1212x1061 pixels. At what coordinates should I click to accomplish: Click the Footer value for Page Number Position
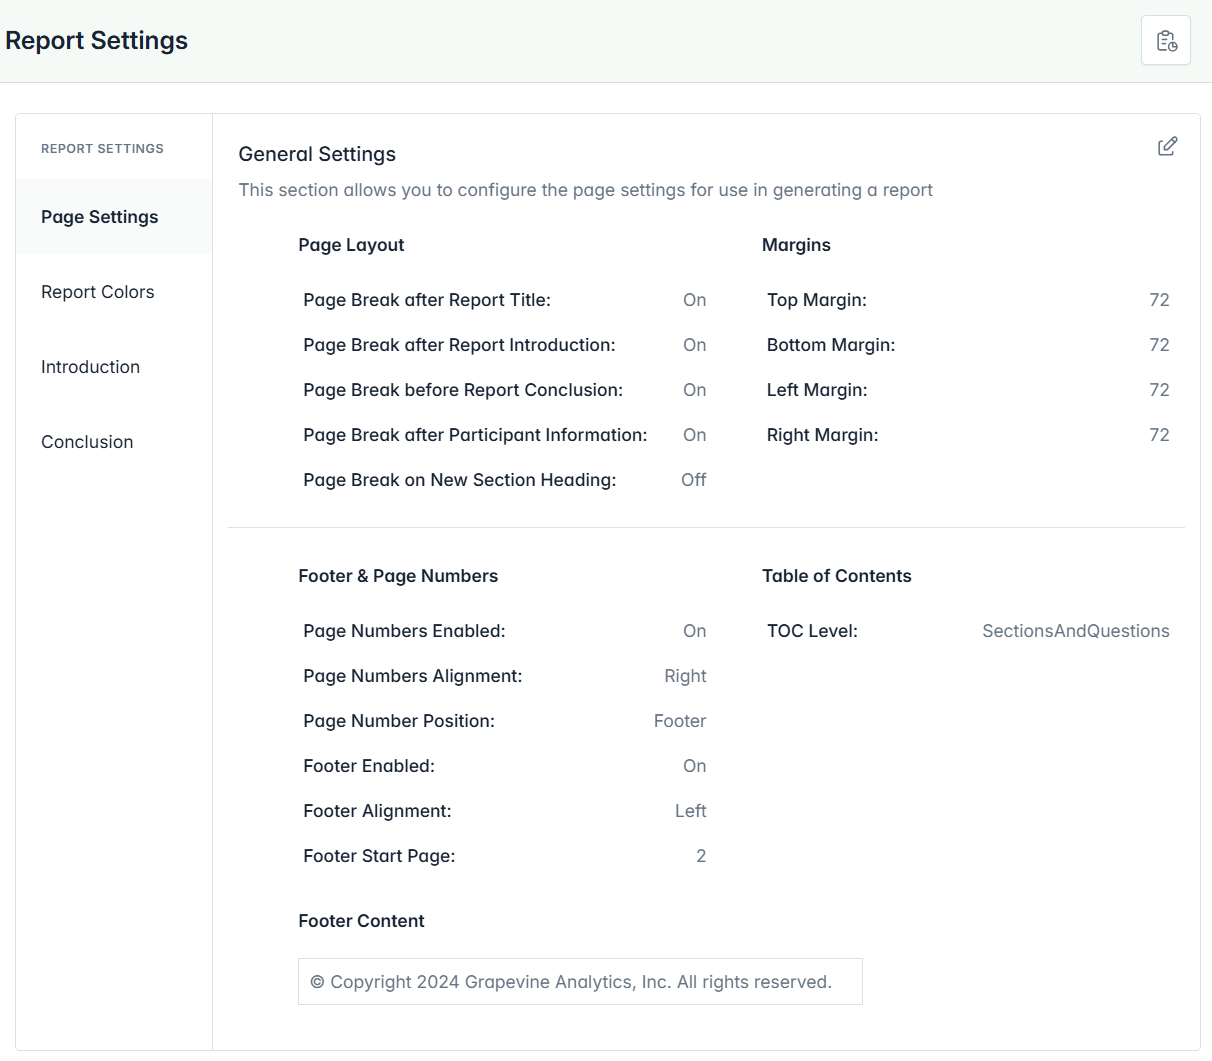pos(680,721)
